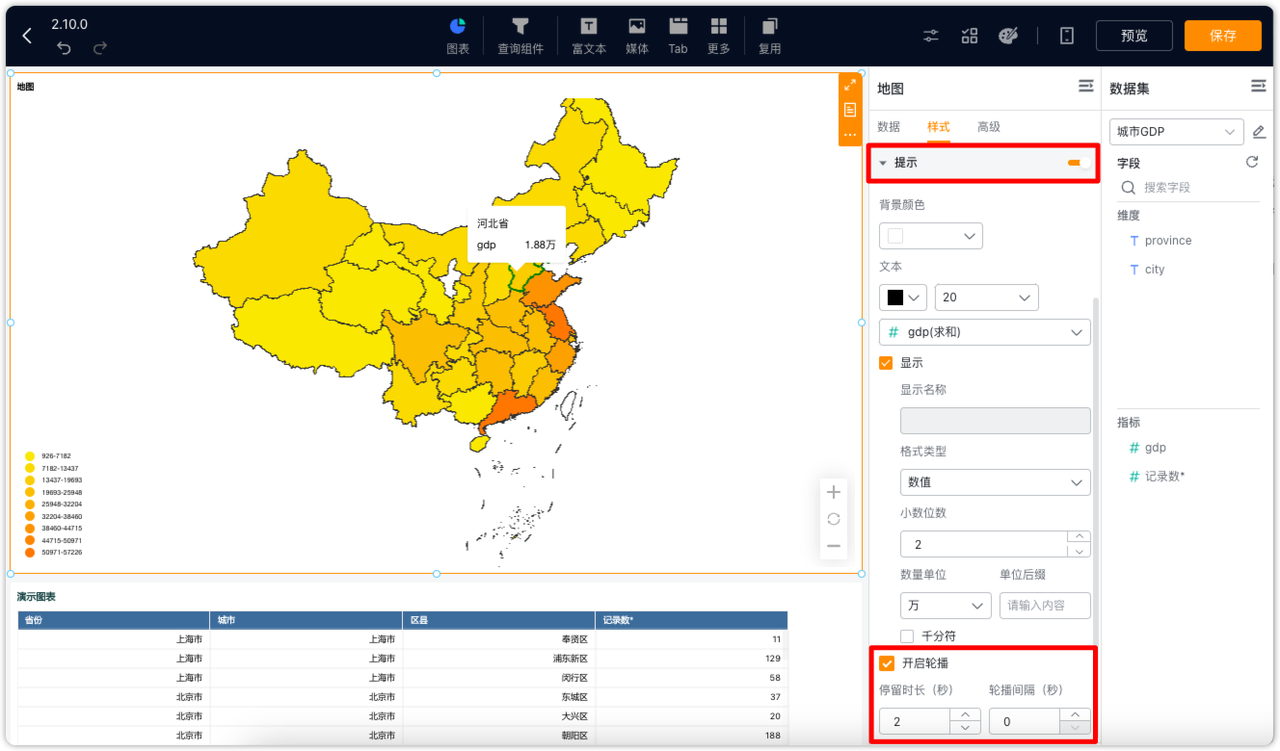
Task: Click the 搜索字段 search box
Action: [x=1188, y=188]
